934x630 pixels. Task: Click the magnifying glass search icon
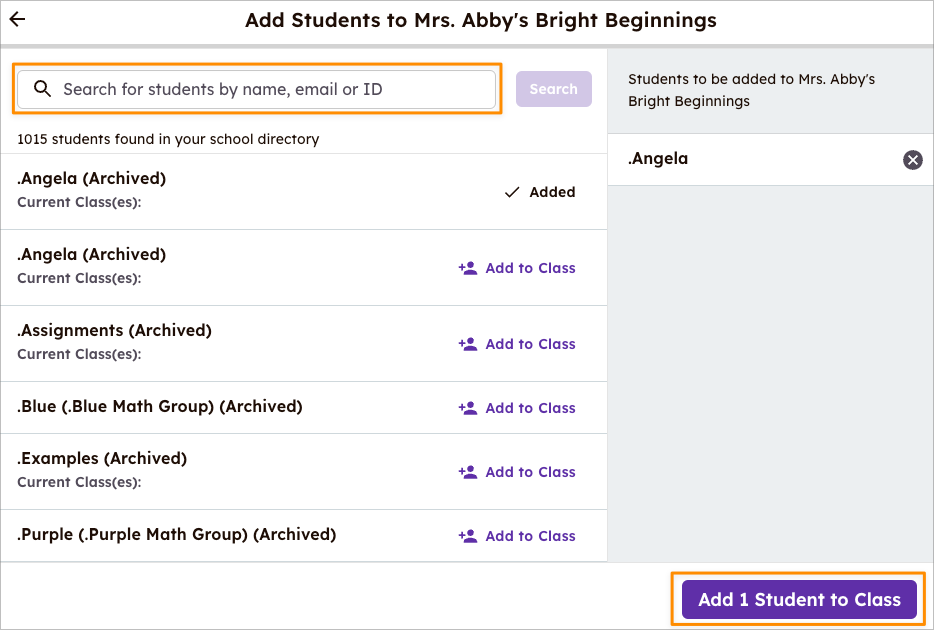[x=42, y=89]
